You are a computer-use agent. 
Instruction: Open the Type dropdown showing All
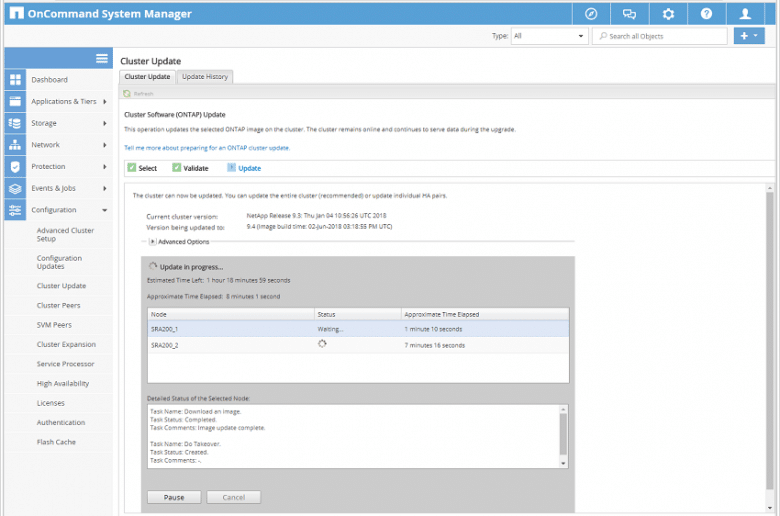tap(549, 36)
